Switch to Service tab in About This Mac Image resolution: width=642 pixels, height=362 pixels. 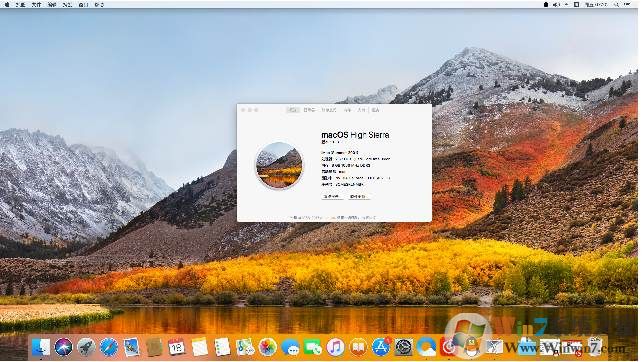[x=375, y=110]
